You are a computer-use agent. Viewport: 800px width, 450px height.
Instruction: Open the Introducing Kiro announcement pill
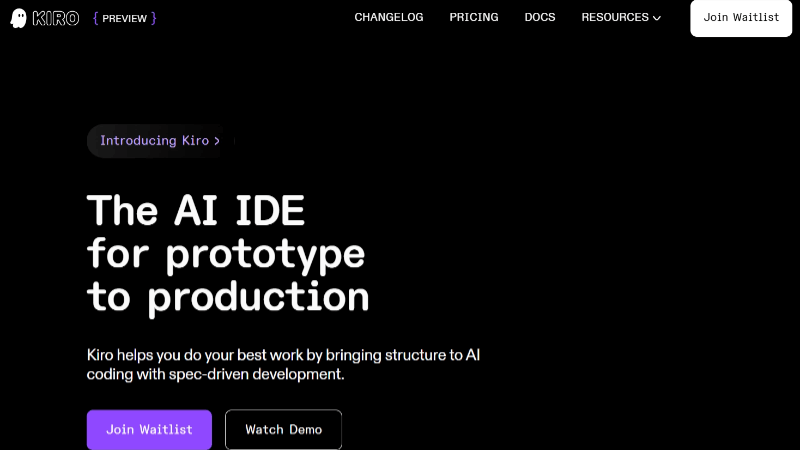click(x=160, y=141)
